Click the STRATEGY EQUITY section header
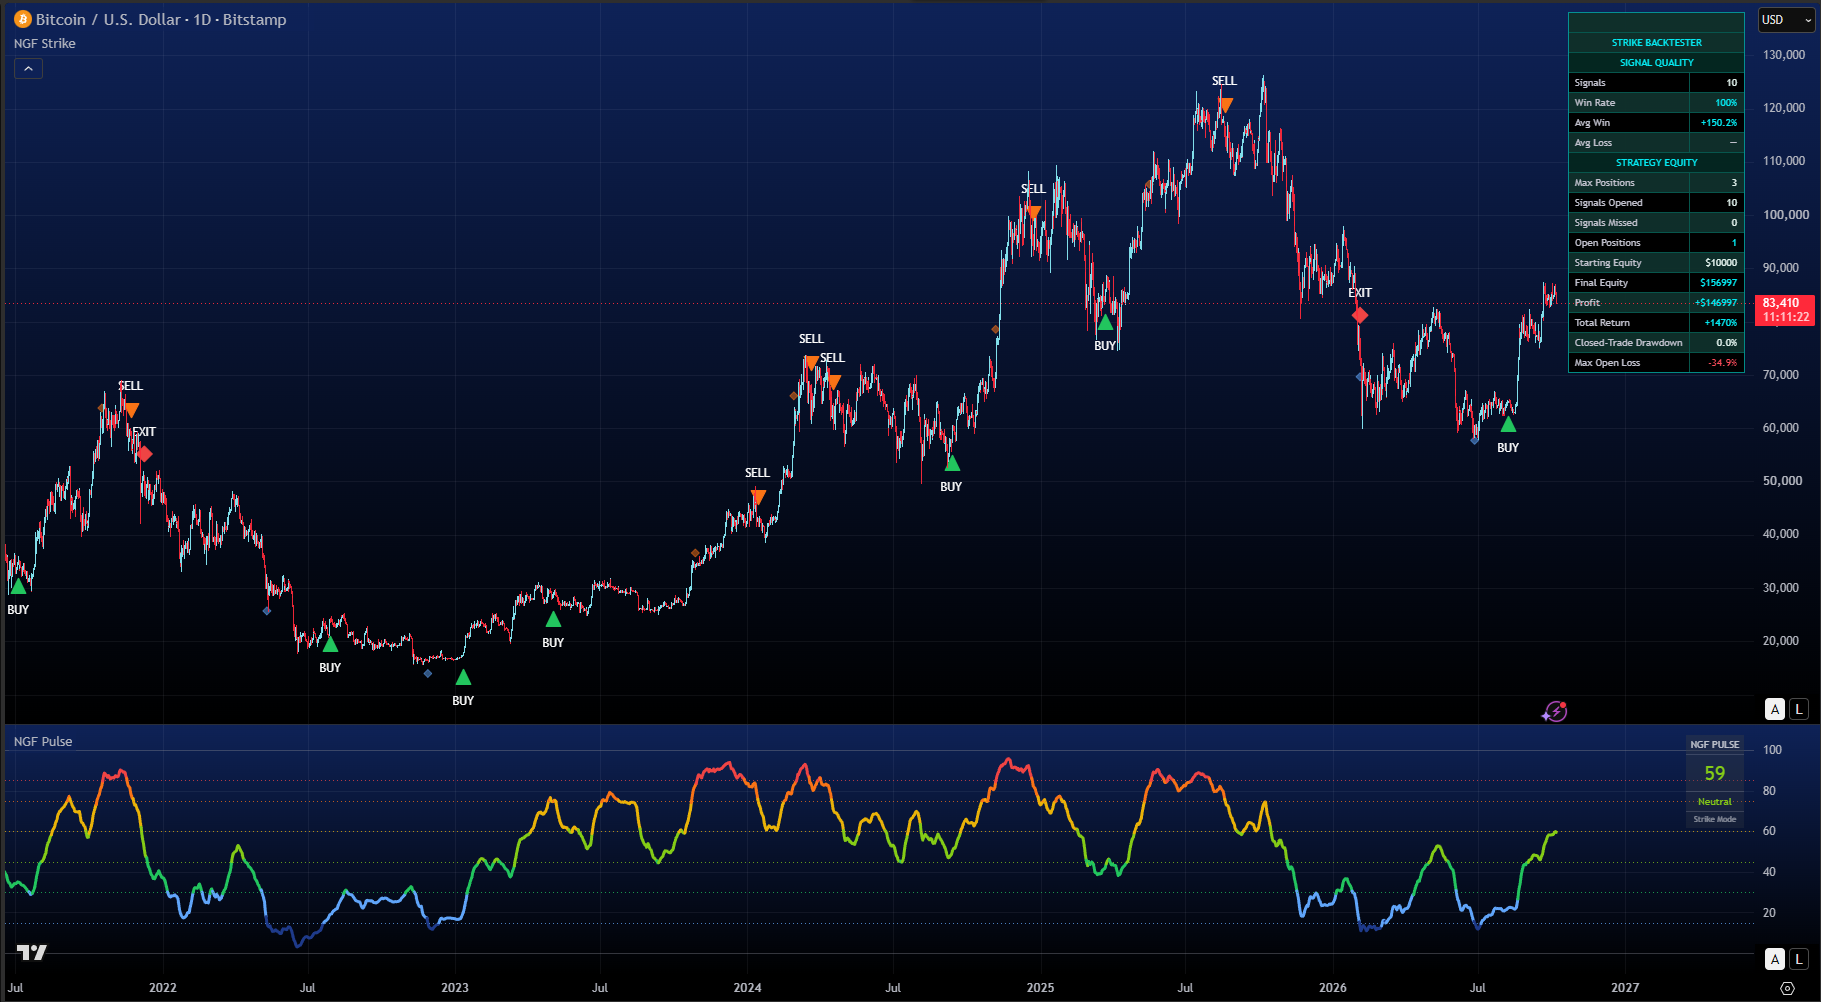Image resolution: width=1821 pixels, height=1002 pixels. click(x=1656, y=163)
